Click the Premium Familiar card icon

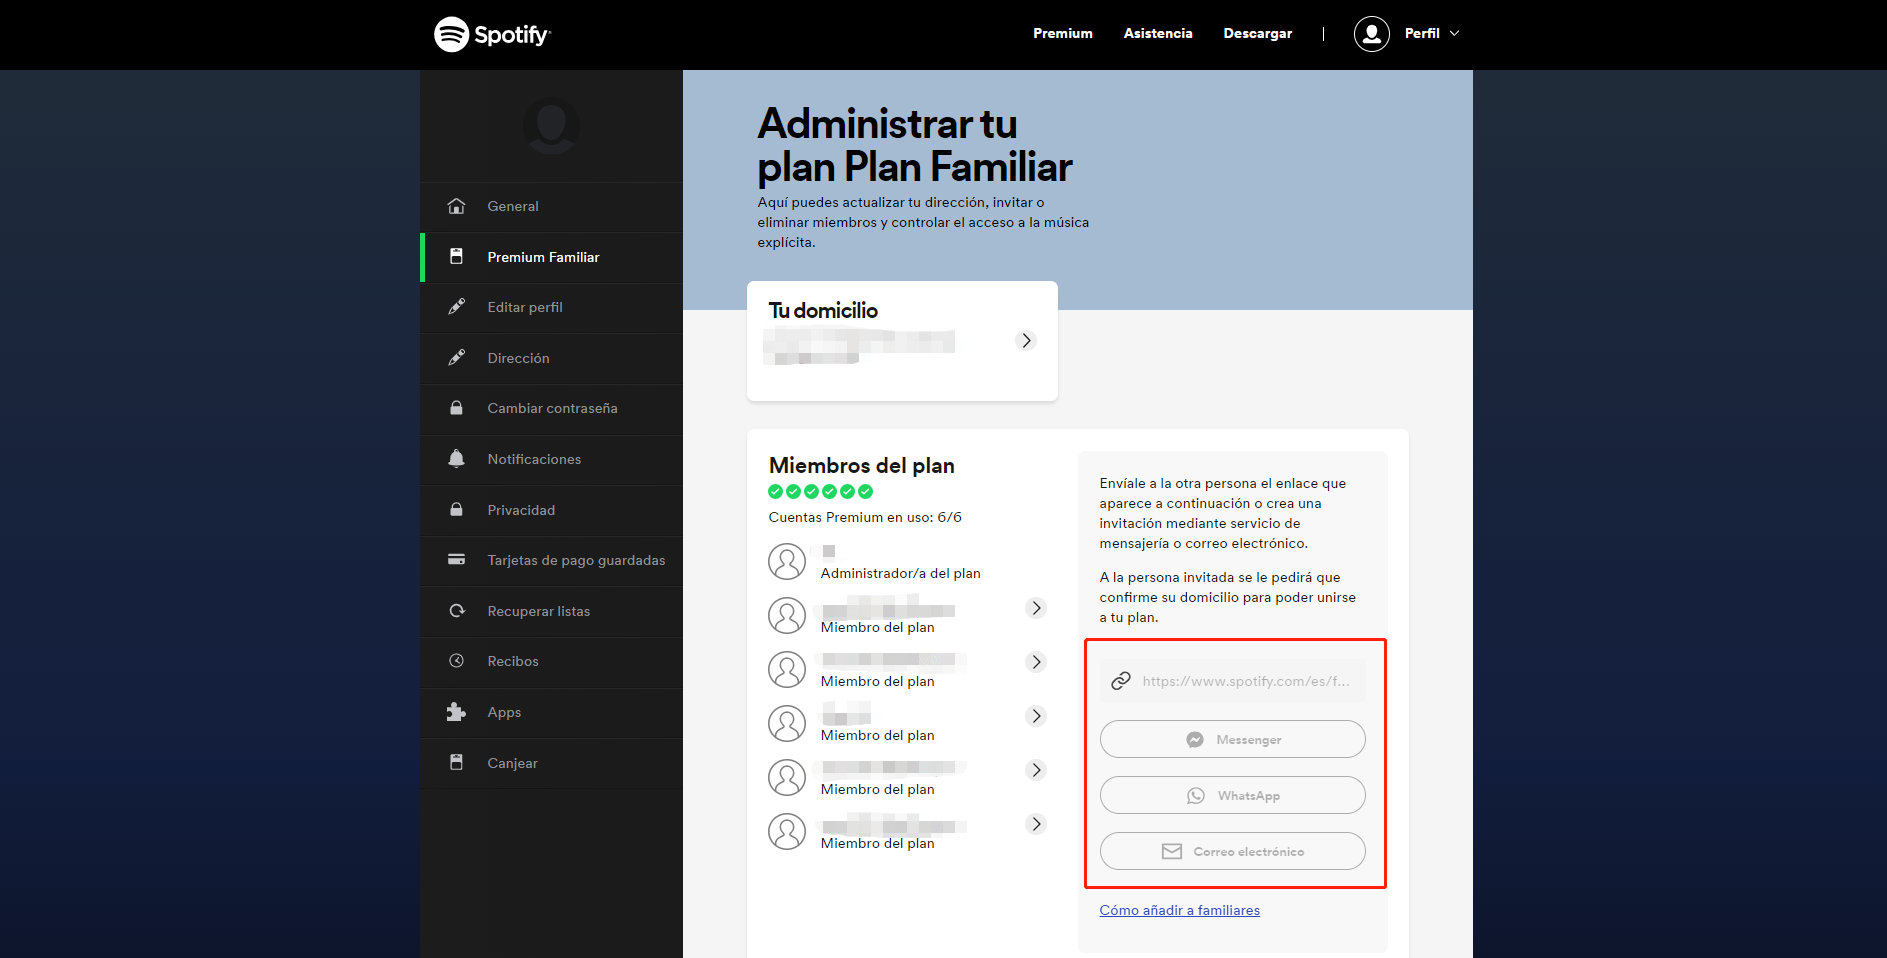point(456,257)
